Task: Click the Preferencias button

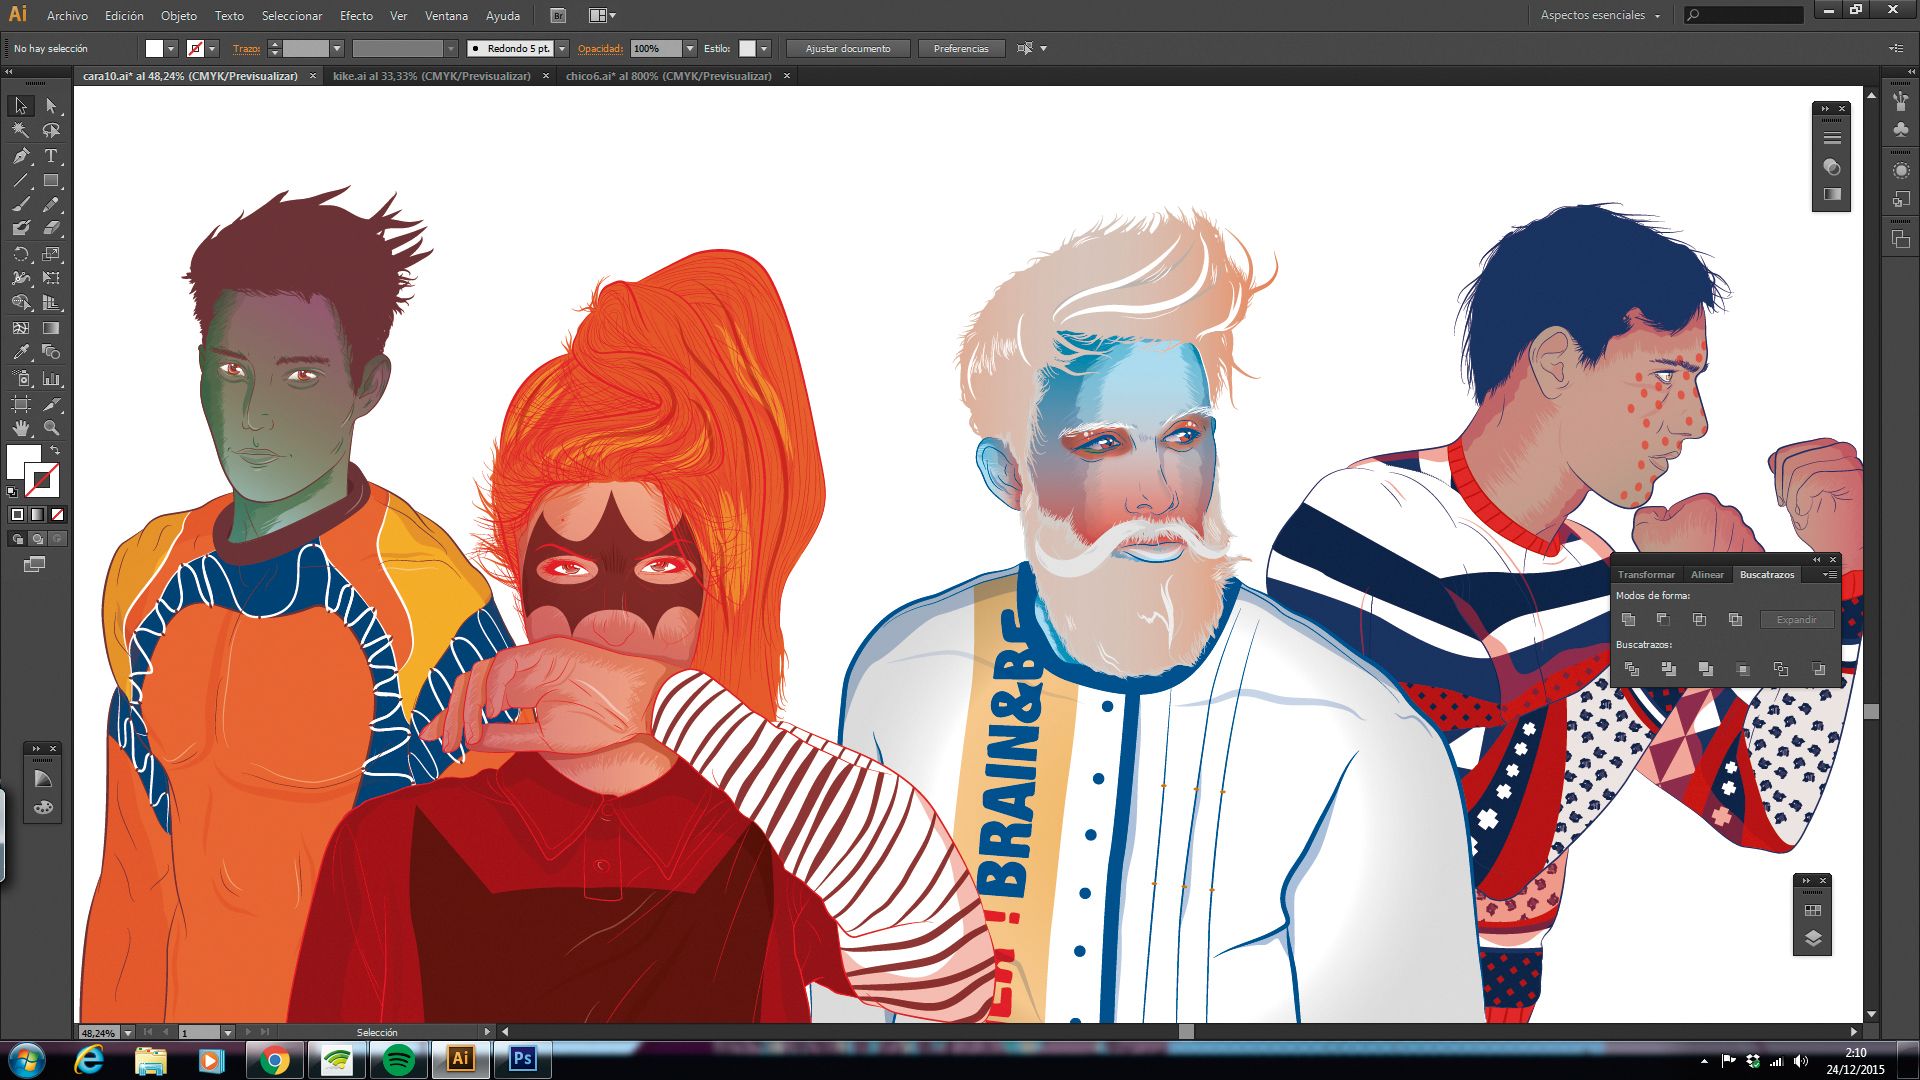Action: tap(961, 48)
